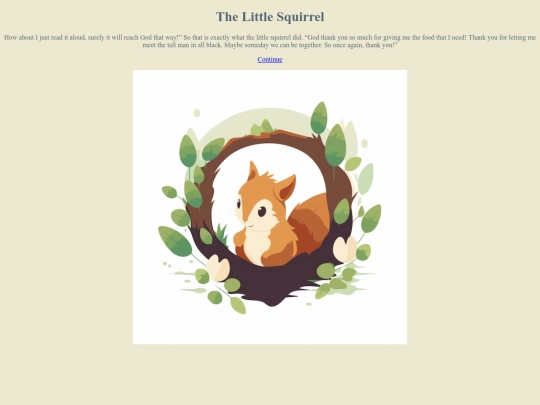The width and height of the screenshot is (540, 405).
Task: Click the green moss tuft atop the wreath
Action: (x=262, y=127)
